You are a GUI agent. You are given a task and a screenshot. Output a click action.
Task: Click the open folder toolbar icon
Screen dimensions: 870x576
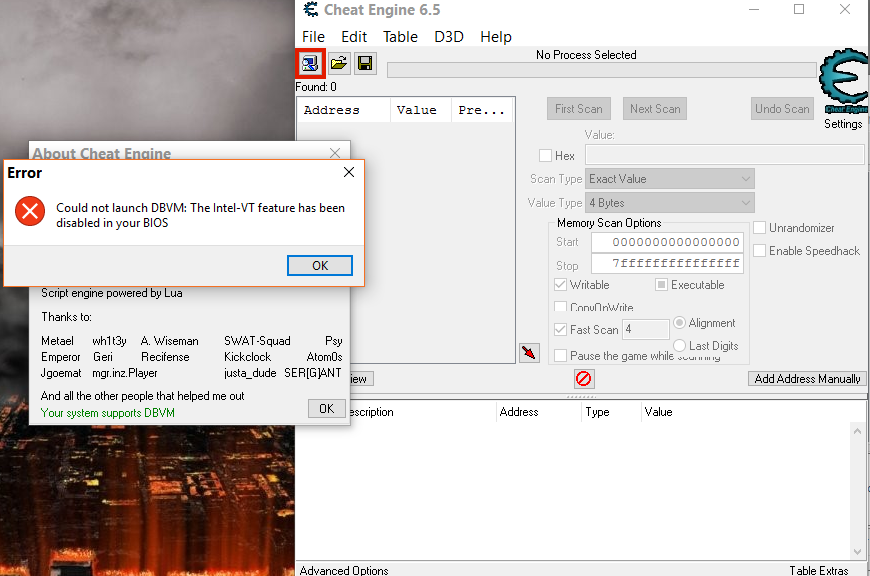pos(339,63)
